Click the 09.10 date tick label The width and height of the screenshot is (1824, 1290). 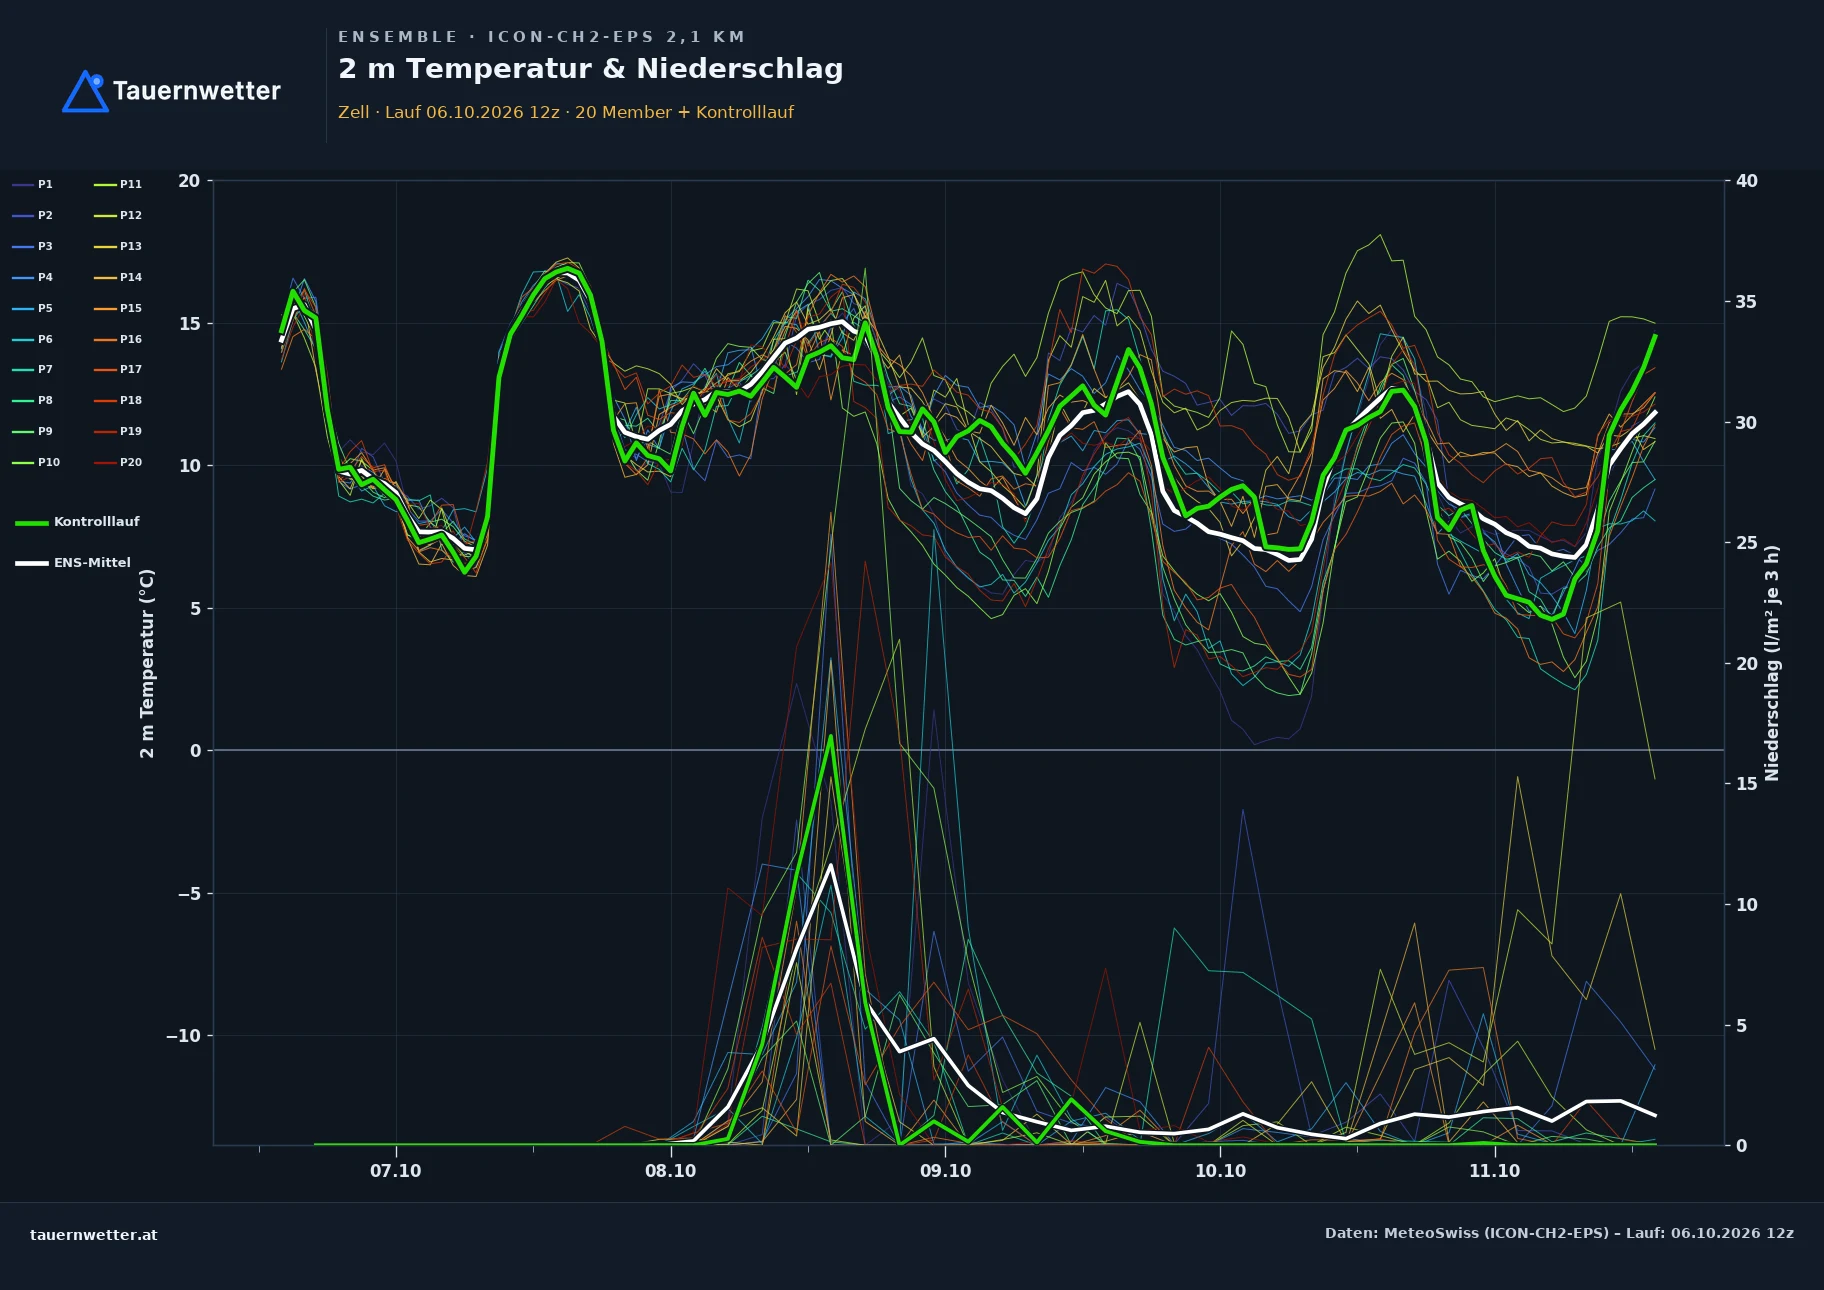coord(946,1171)
